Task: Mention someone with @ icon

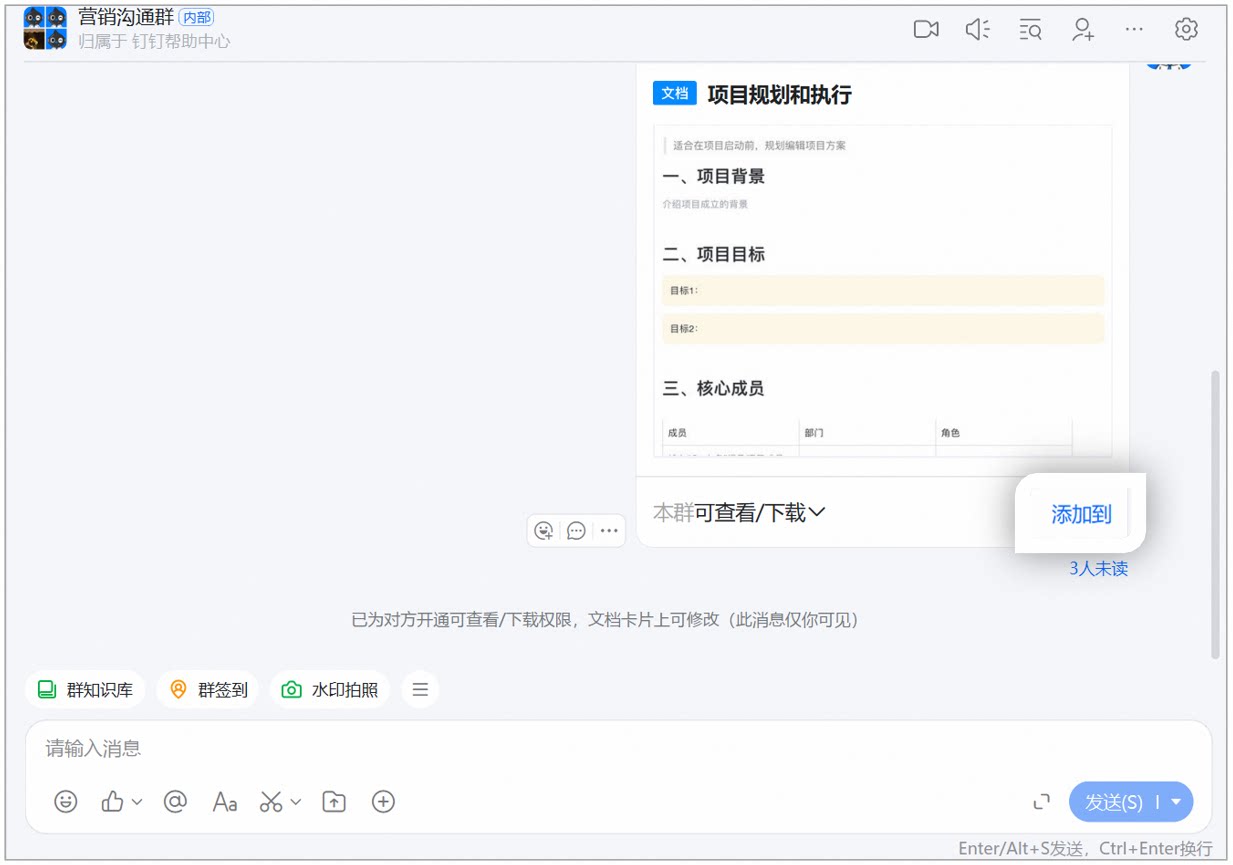Action: pos(175,801)
